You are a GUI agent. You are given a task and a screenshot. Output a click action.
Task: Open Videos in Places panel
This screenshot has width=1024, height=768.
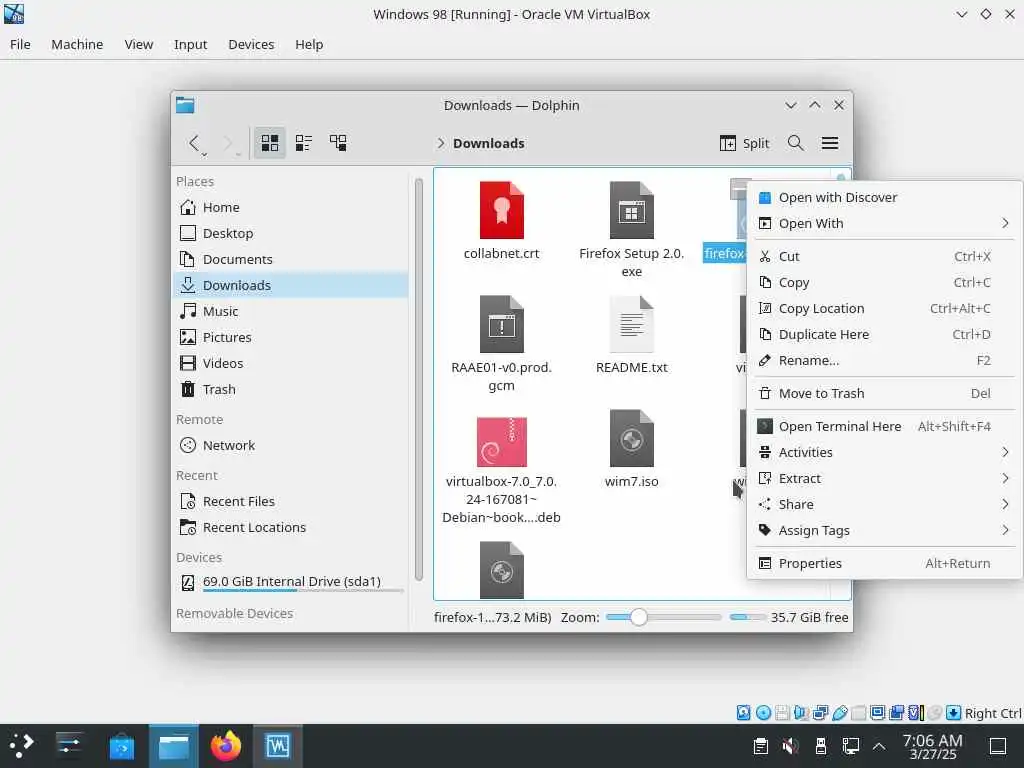tap(291, 363)
